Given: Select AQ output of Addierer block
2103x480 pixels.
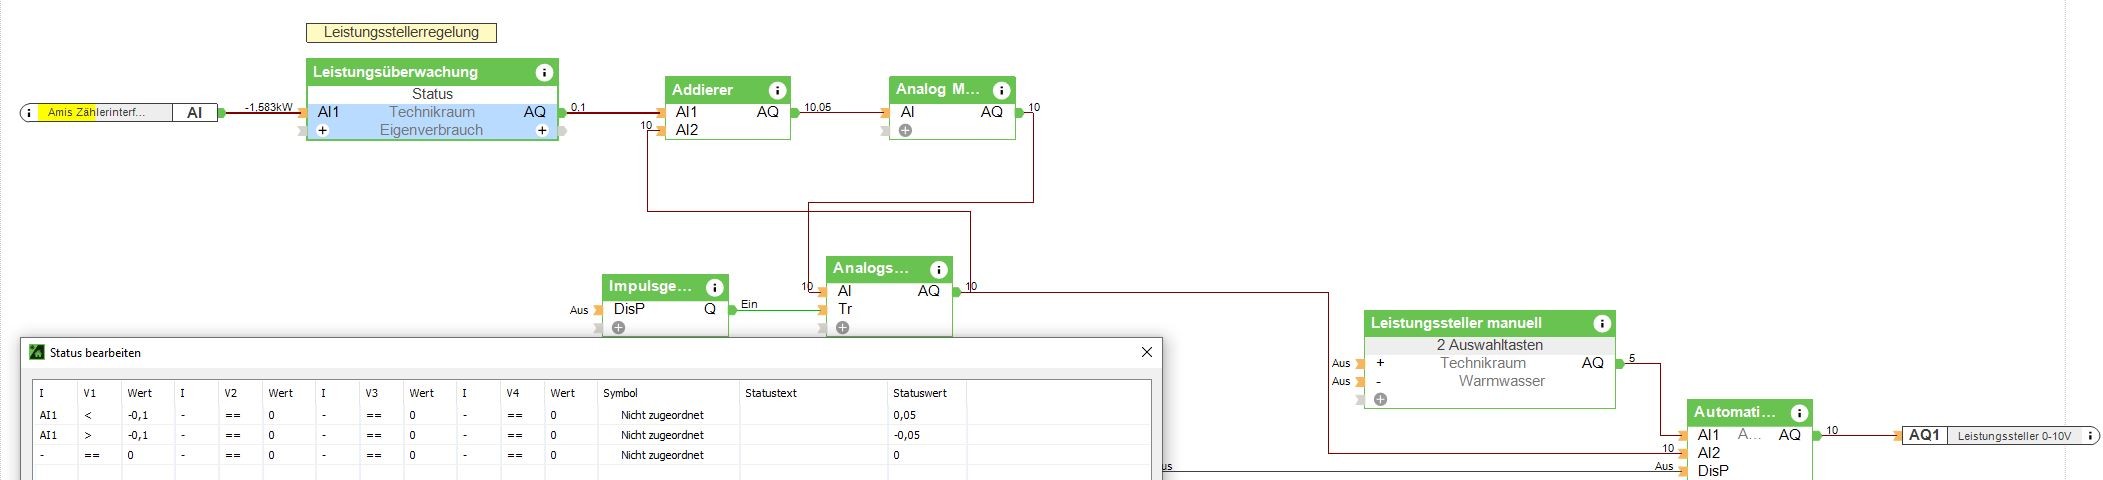Looking at the screenshot, I should click(767, 112).
